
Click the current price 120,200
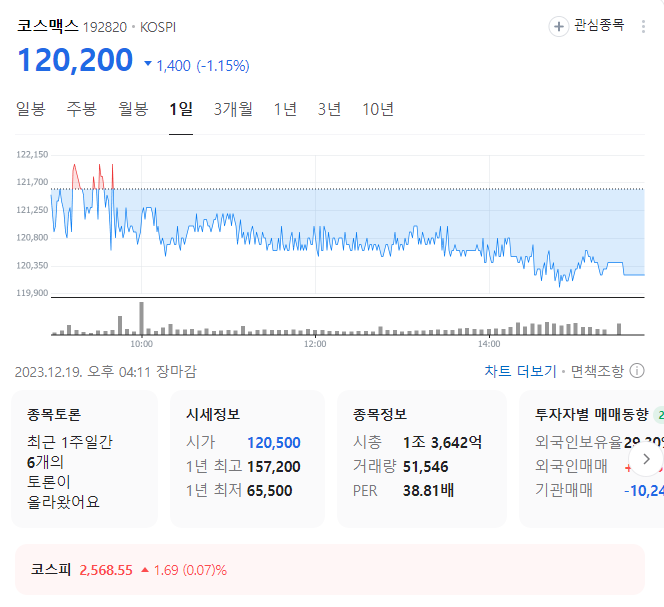(75, 60)
